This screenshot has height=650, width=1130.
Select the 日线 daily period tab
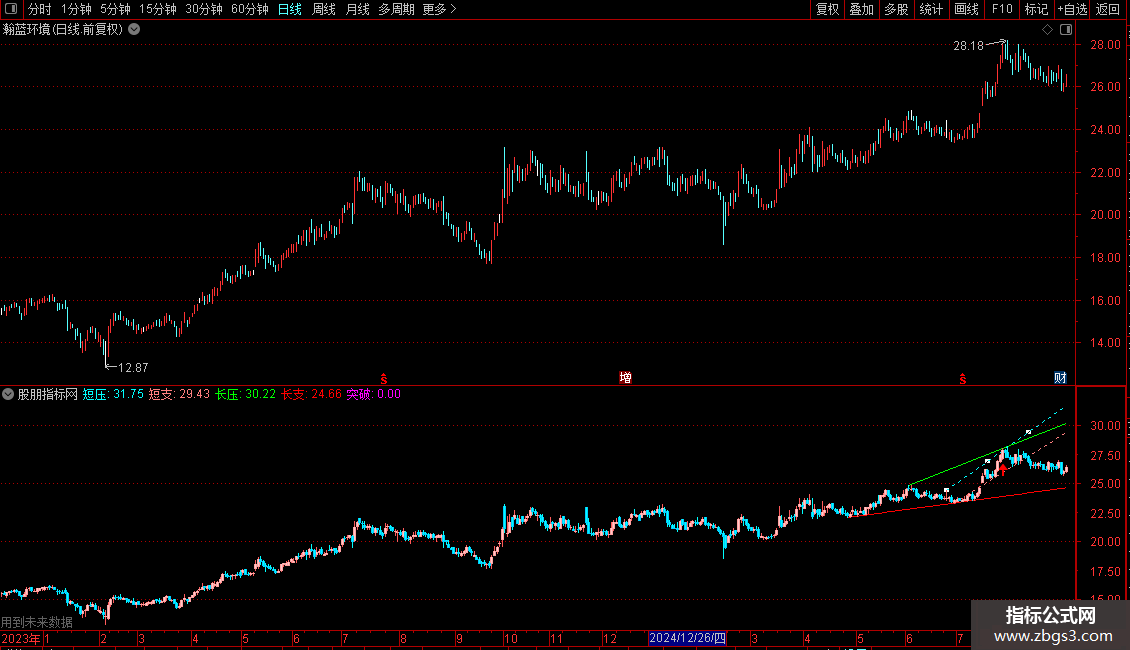point(290,9)
